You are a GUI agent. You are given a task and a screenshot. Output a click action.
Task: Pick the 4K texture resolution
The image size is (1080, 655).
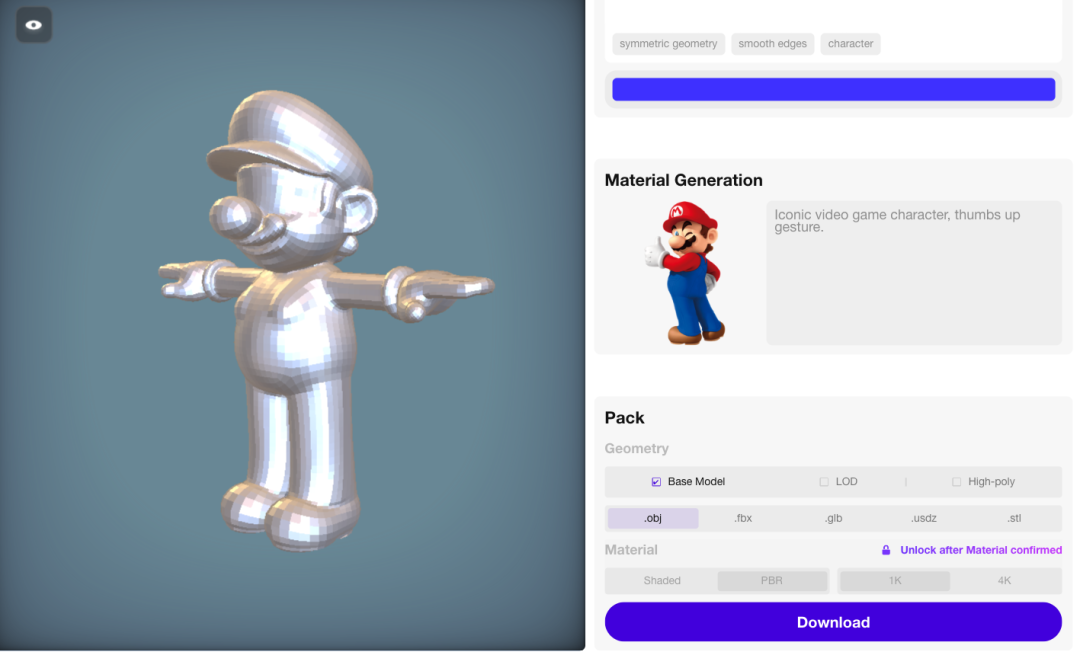(1004, 581)
